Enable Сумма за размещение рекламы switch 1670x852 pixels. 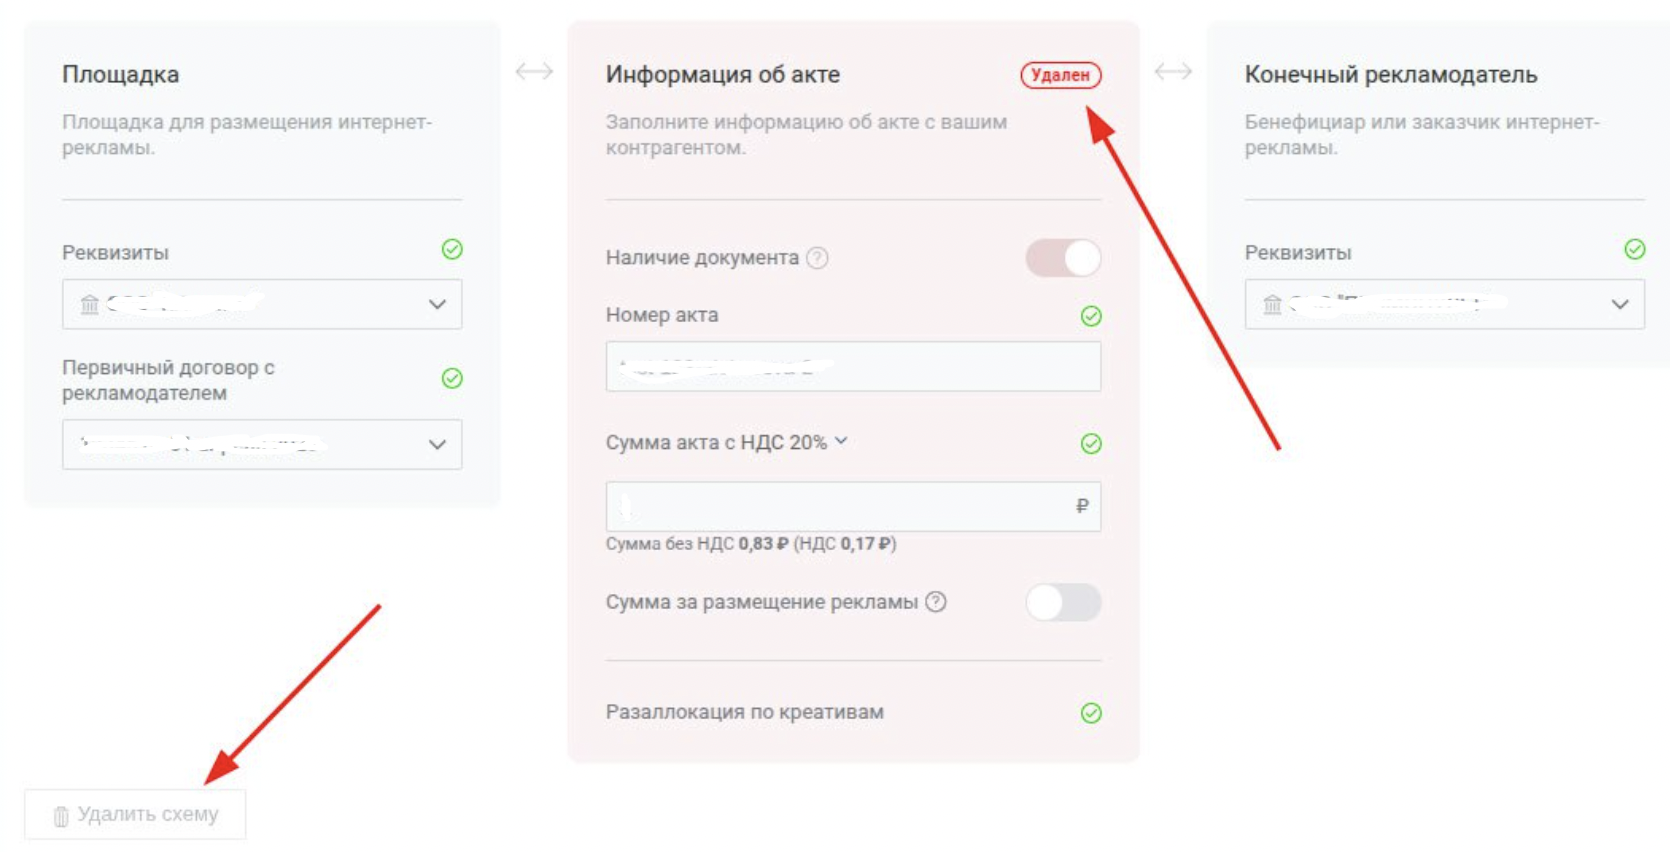click(x=1063, y=602)
